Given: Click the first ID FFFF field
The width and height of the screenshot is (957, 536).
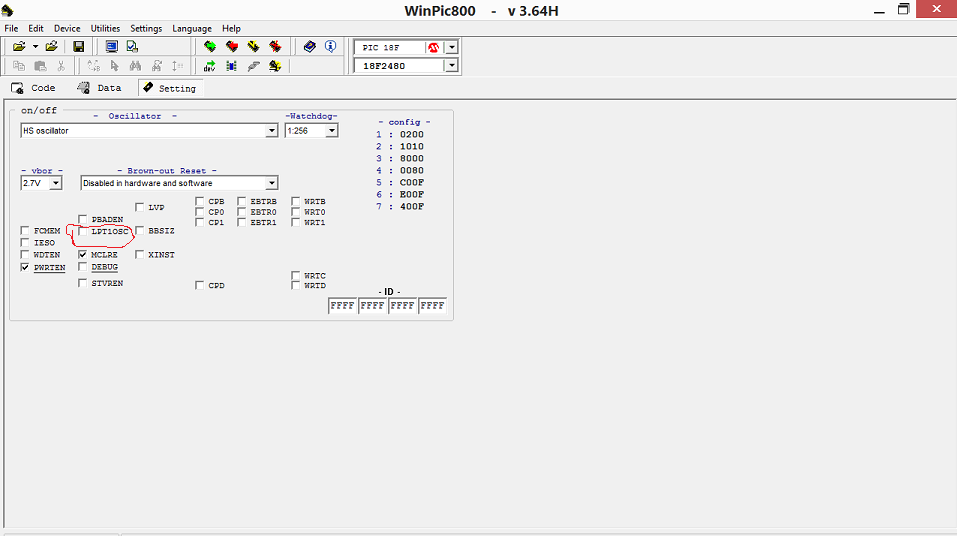Looking at the screenshot, I should (x=342, y=306).
